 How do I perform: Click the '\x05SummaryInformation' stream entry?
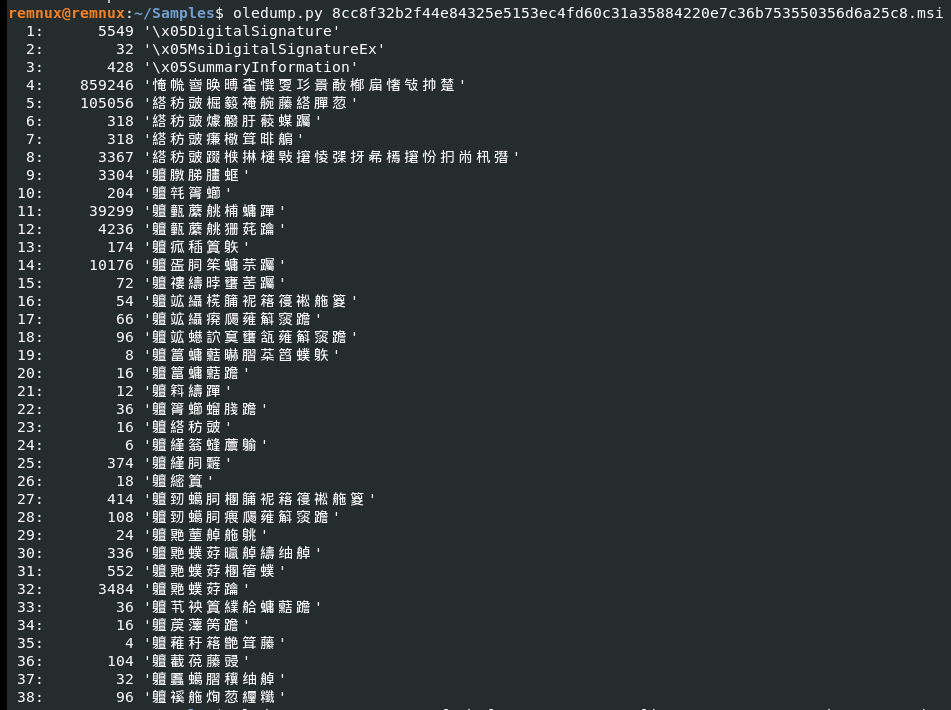[x=251, y=67]
